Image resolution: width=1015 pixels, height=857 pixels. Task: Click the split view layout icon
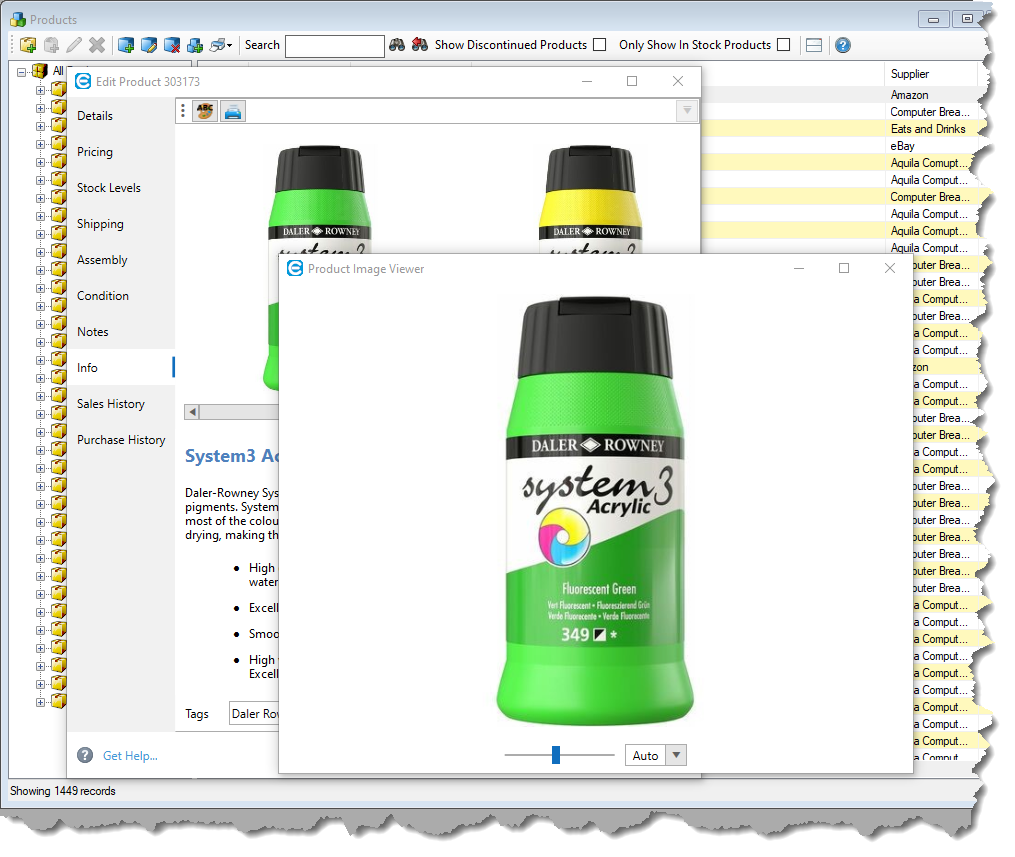click(x=814, y=45)
